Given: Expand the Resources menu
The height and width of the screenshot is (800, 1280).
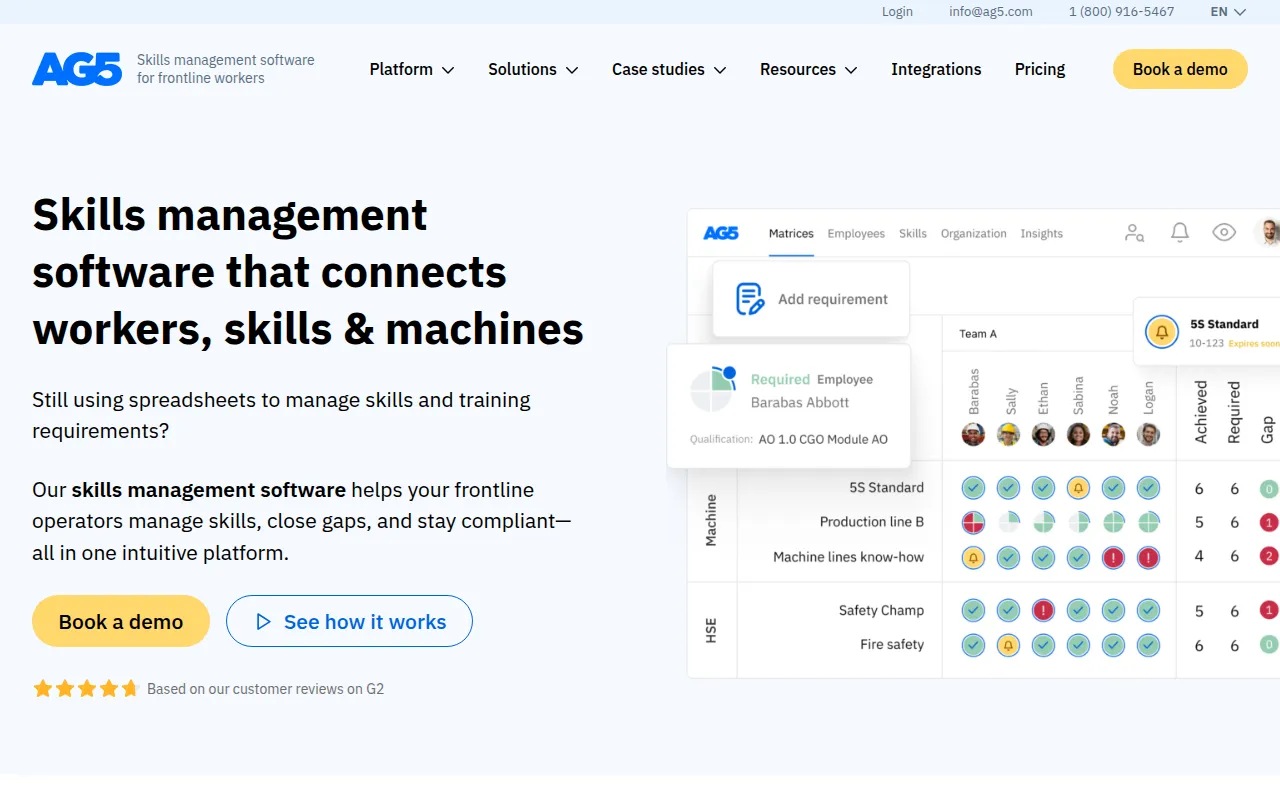Looking at the screenshot, I should pyautogui.click(x=809, y=69).
